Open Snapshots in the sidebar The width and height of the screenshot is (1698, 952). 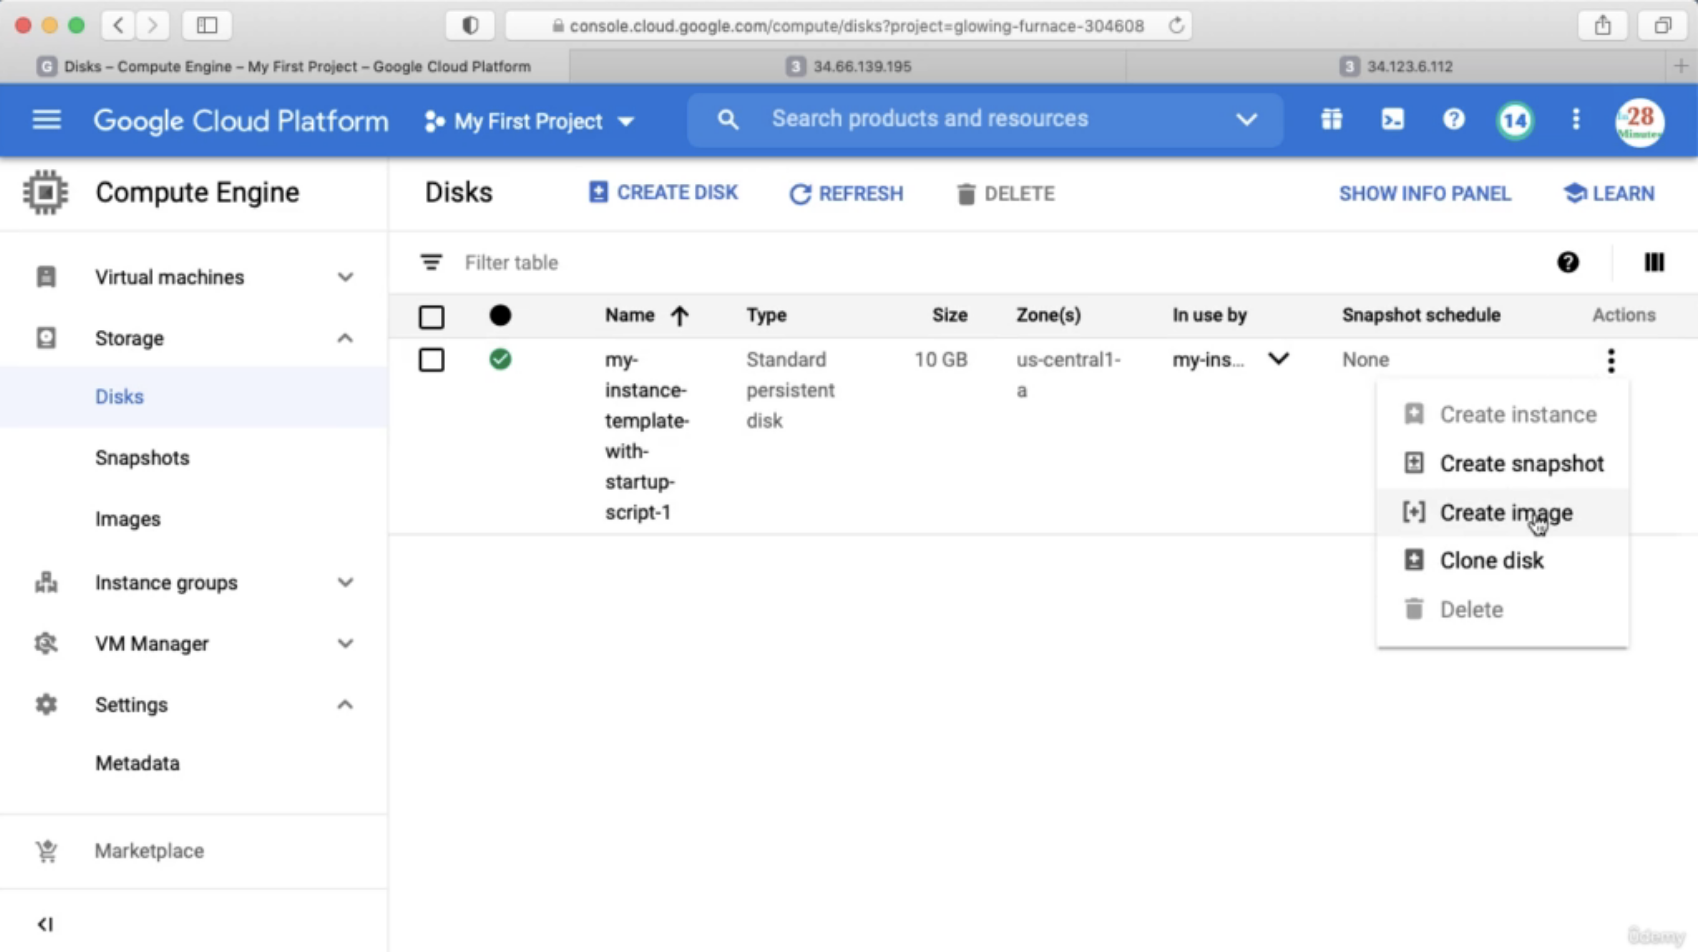pos(142,458)
